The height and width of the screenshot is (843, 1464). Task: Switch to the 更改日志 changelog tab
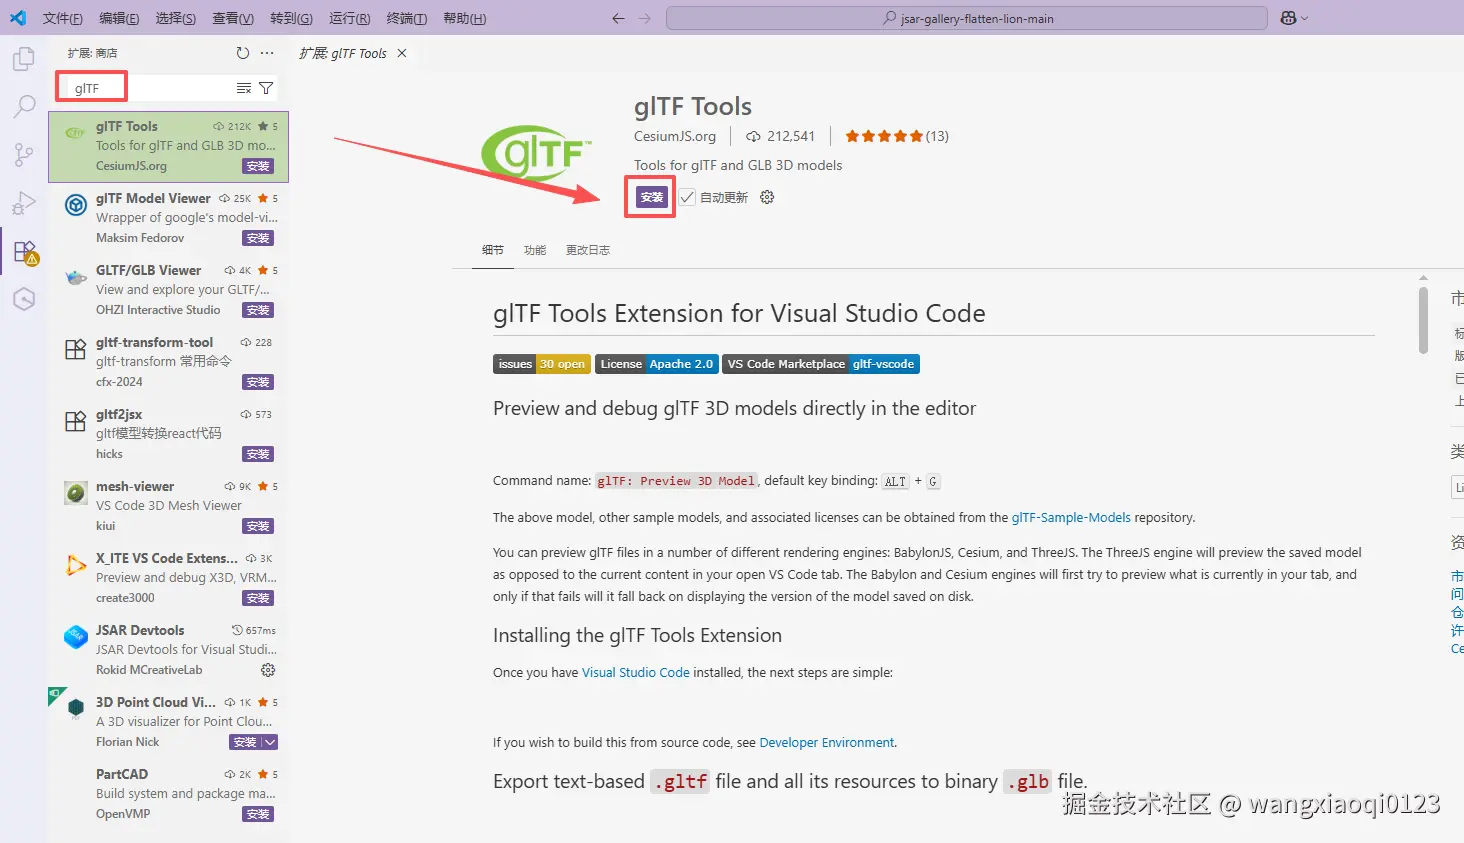[x=588, y=250]
